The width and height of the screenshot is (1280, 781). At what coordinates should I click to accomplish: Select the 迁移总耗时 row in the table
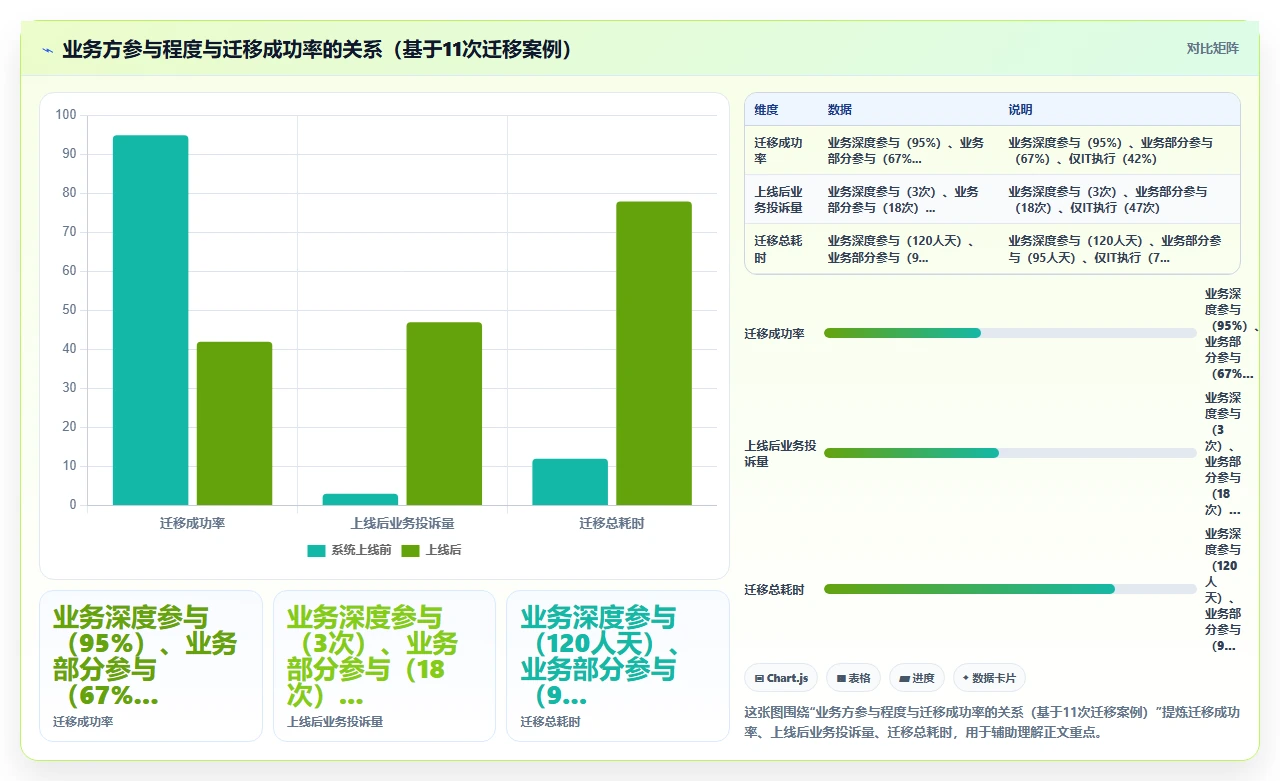click(992, 248)
